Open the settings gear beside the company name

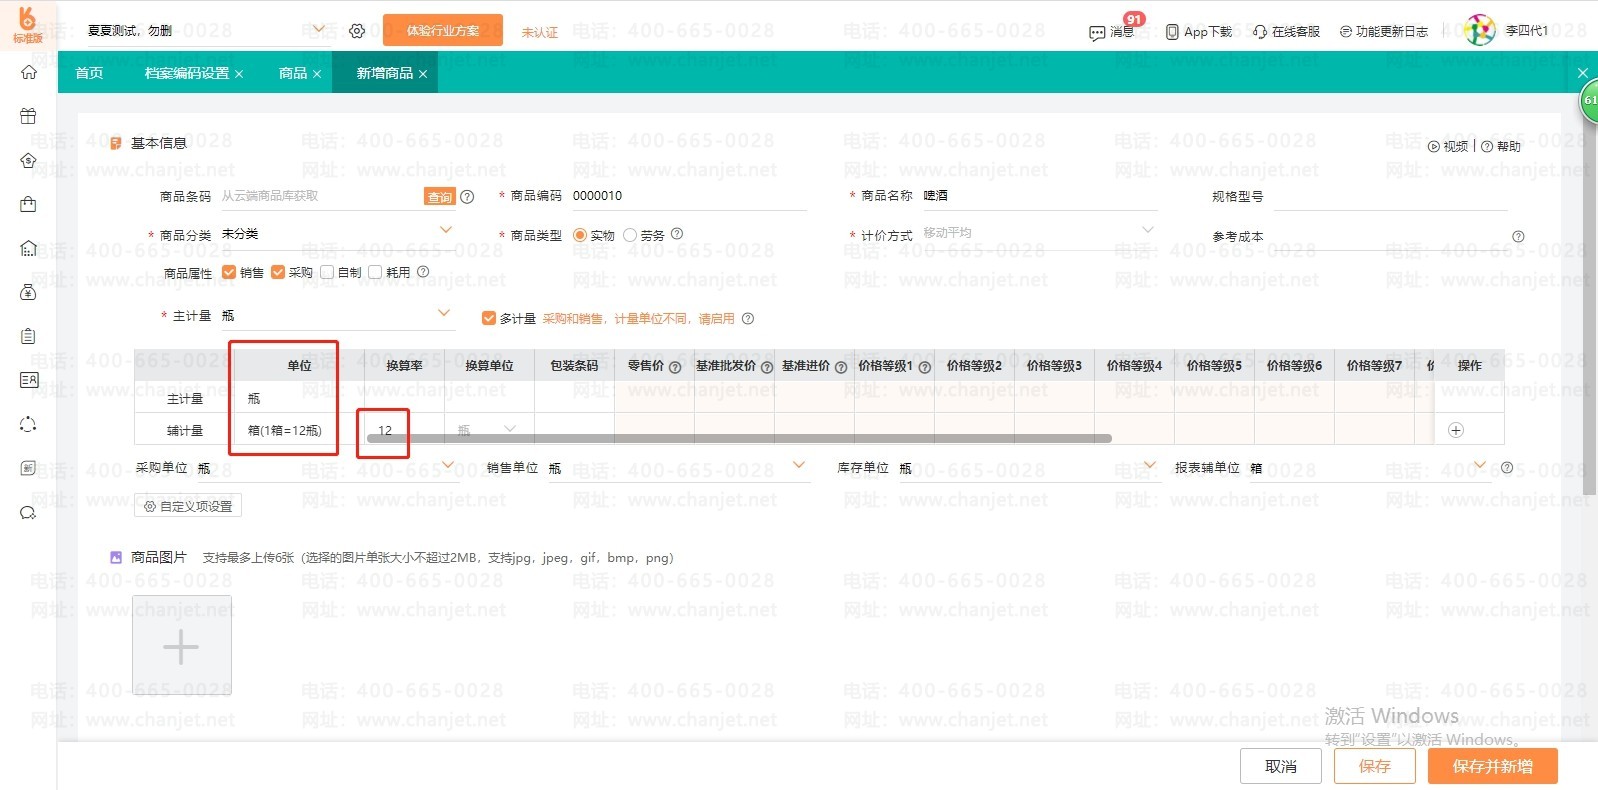pyautogui.click(x=357, y=31)
